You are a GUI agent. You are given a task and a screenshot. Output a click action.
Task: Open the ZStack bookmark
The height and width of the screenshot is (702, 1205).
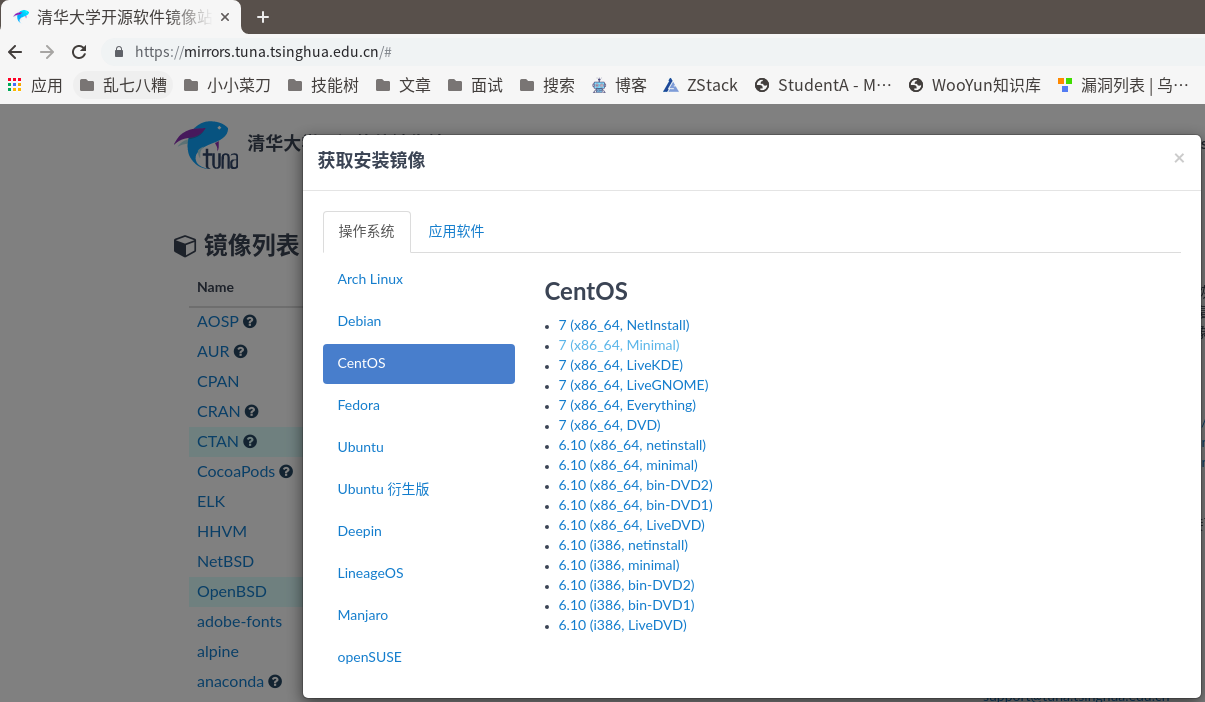(700, 85)
